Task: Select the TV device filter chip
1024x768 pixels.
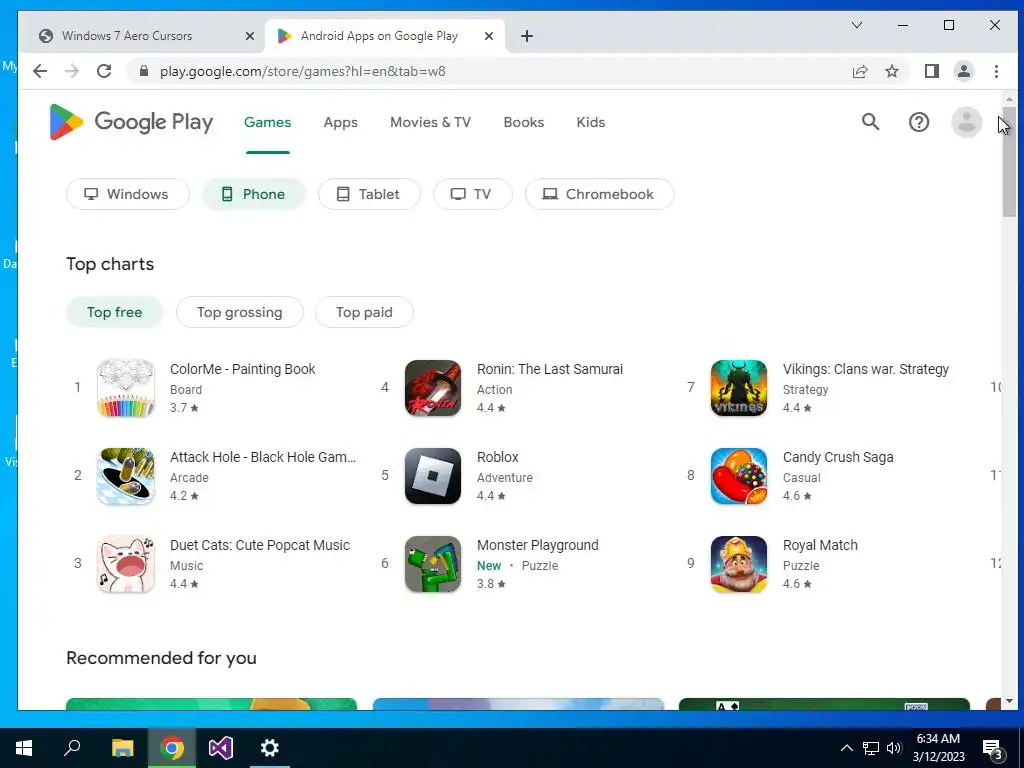Action: pos(472,194)
